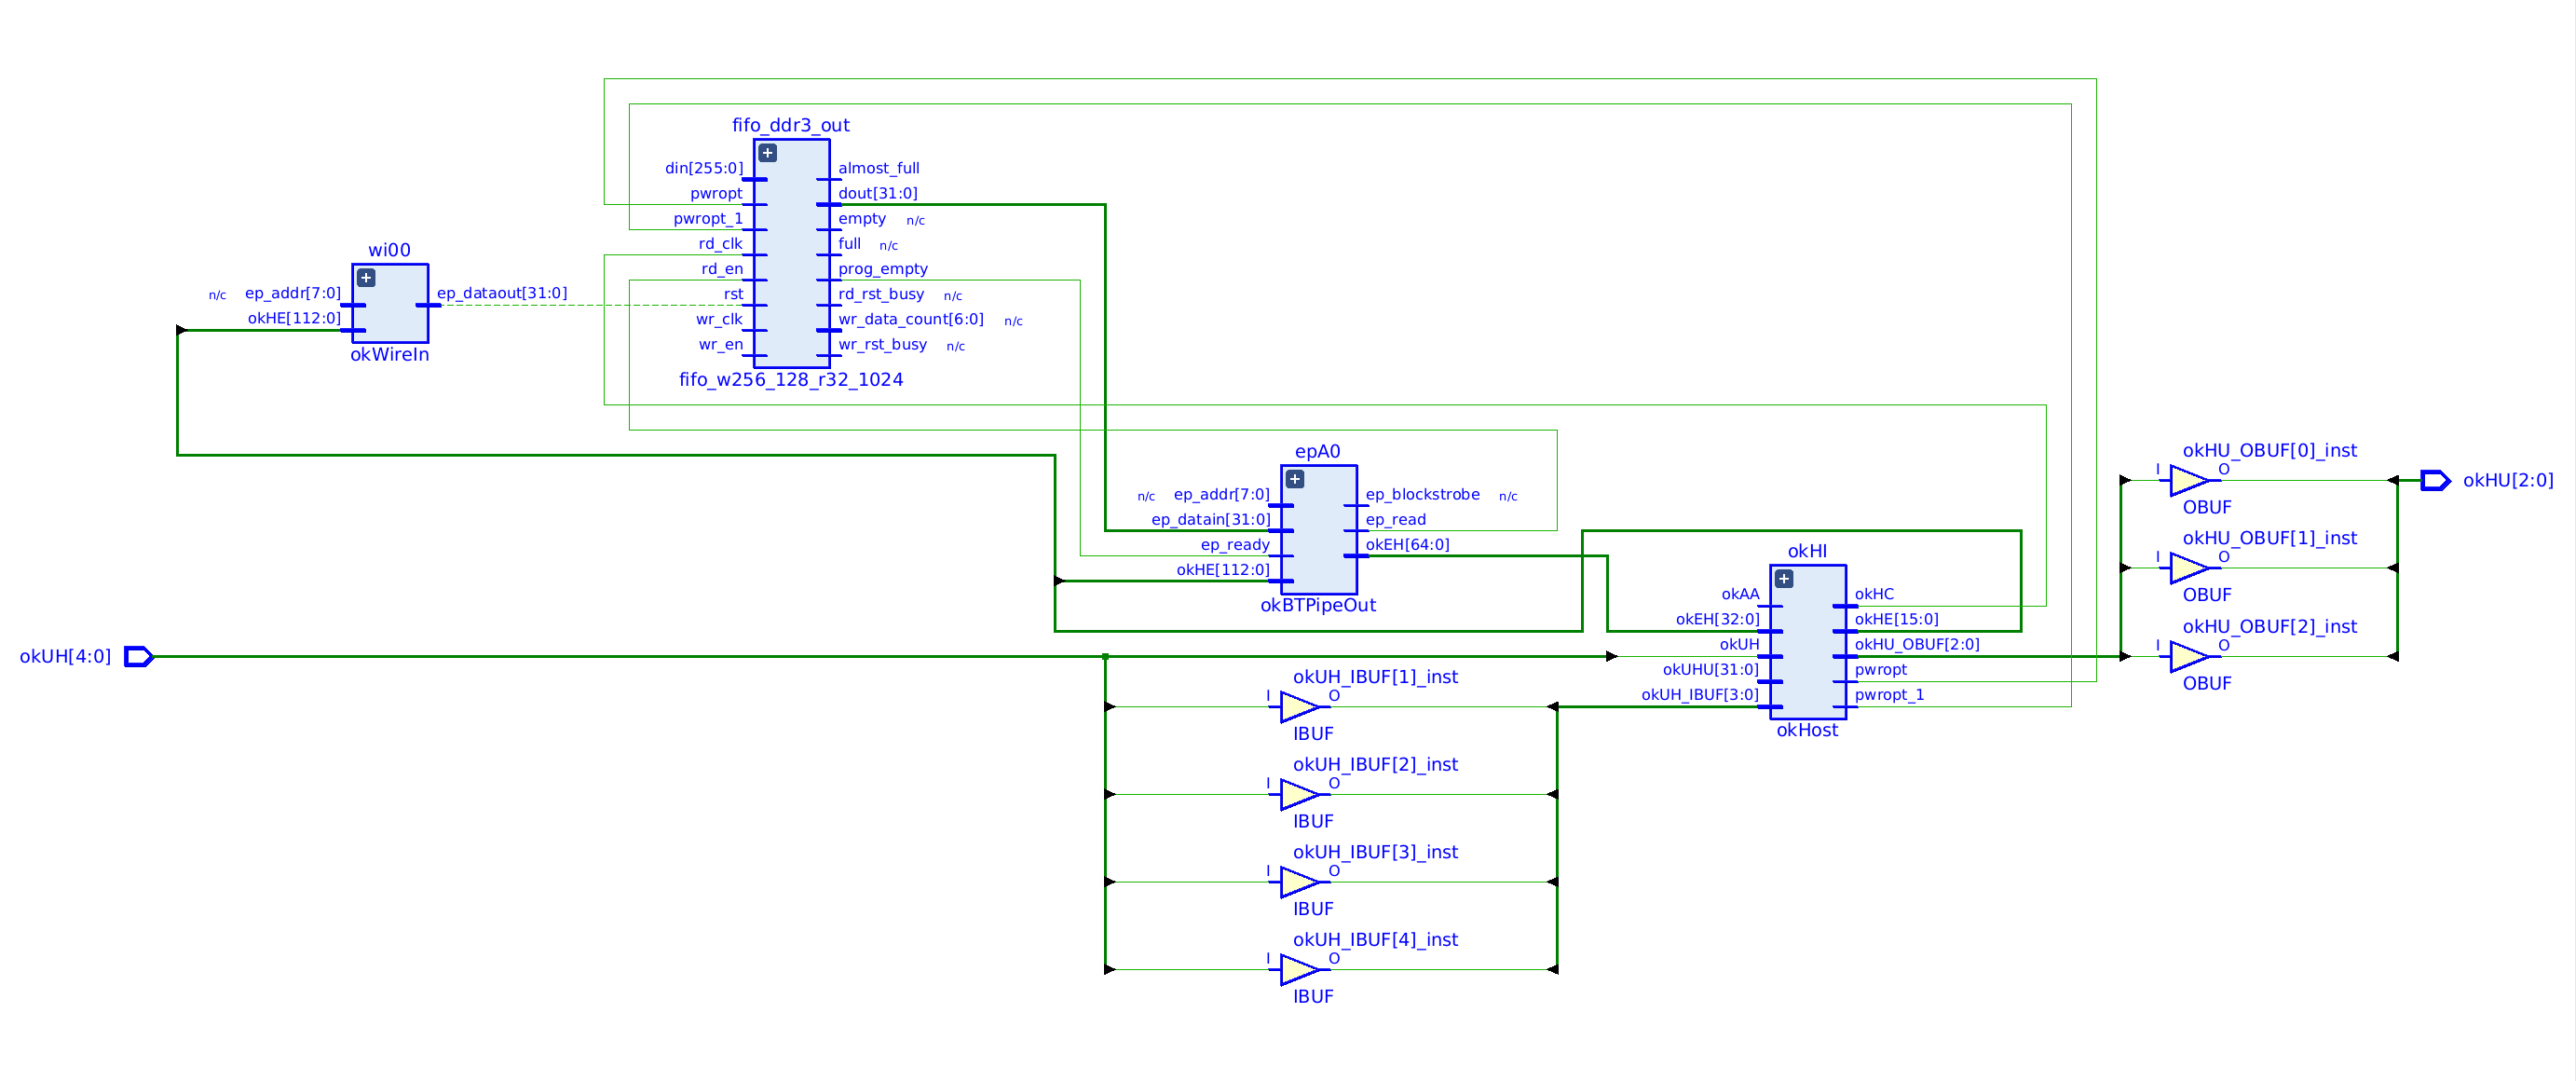
Task: Select okUH_IBUF[3:0] pin on okHI
Action: click(x=1700, y=694)
